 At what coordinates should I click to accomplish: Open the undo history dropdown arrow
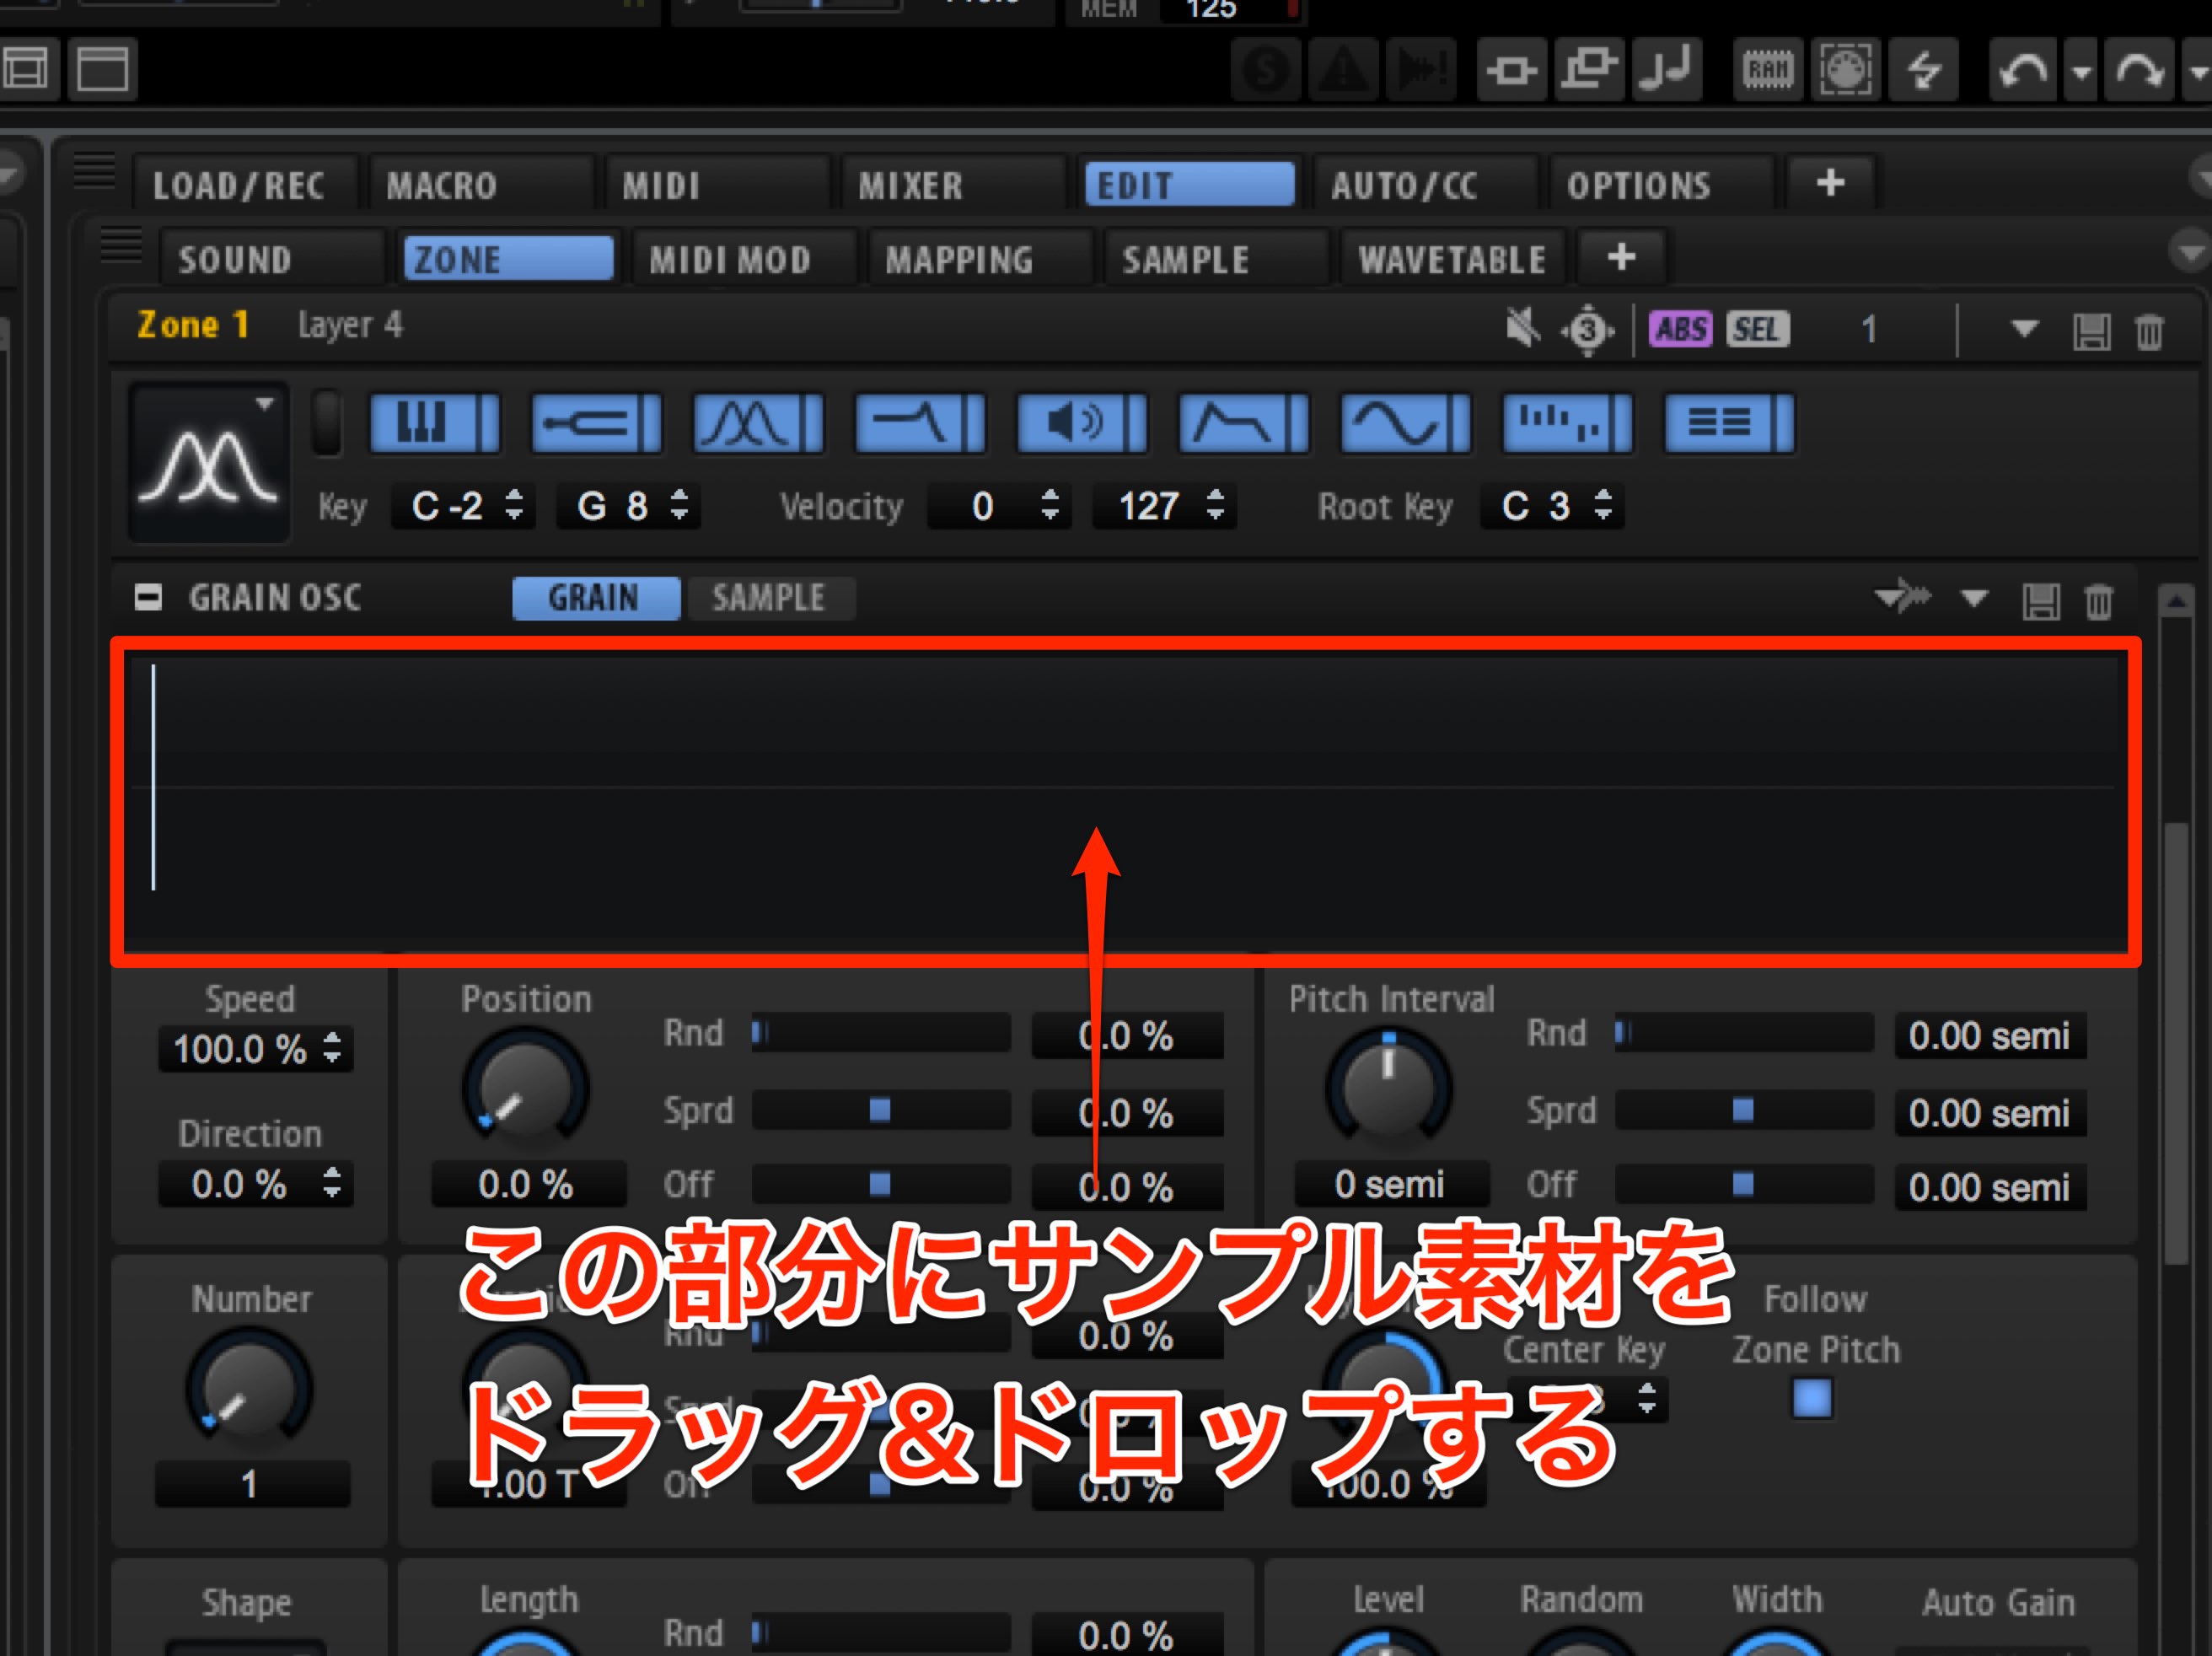tap(2081, 71)
